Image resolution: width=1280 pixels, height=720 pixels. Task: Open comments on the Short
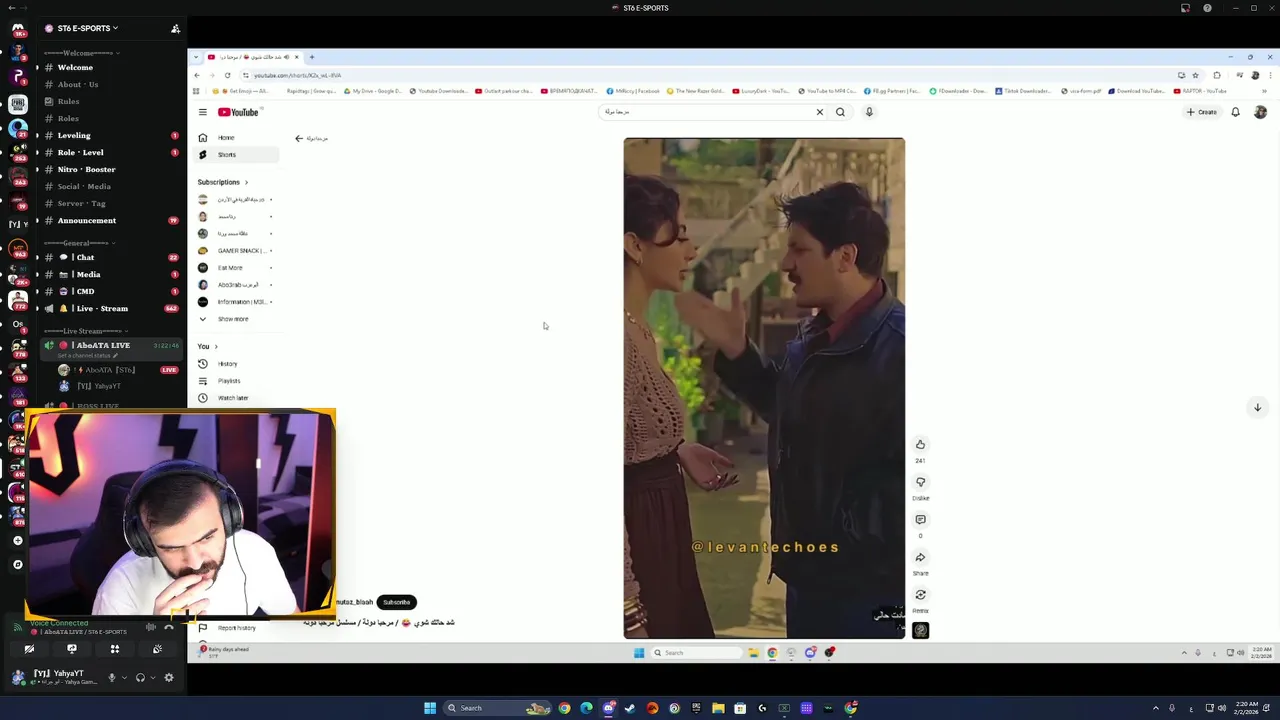pos(921,520)
